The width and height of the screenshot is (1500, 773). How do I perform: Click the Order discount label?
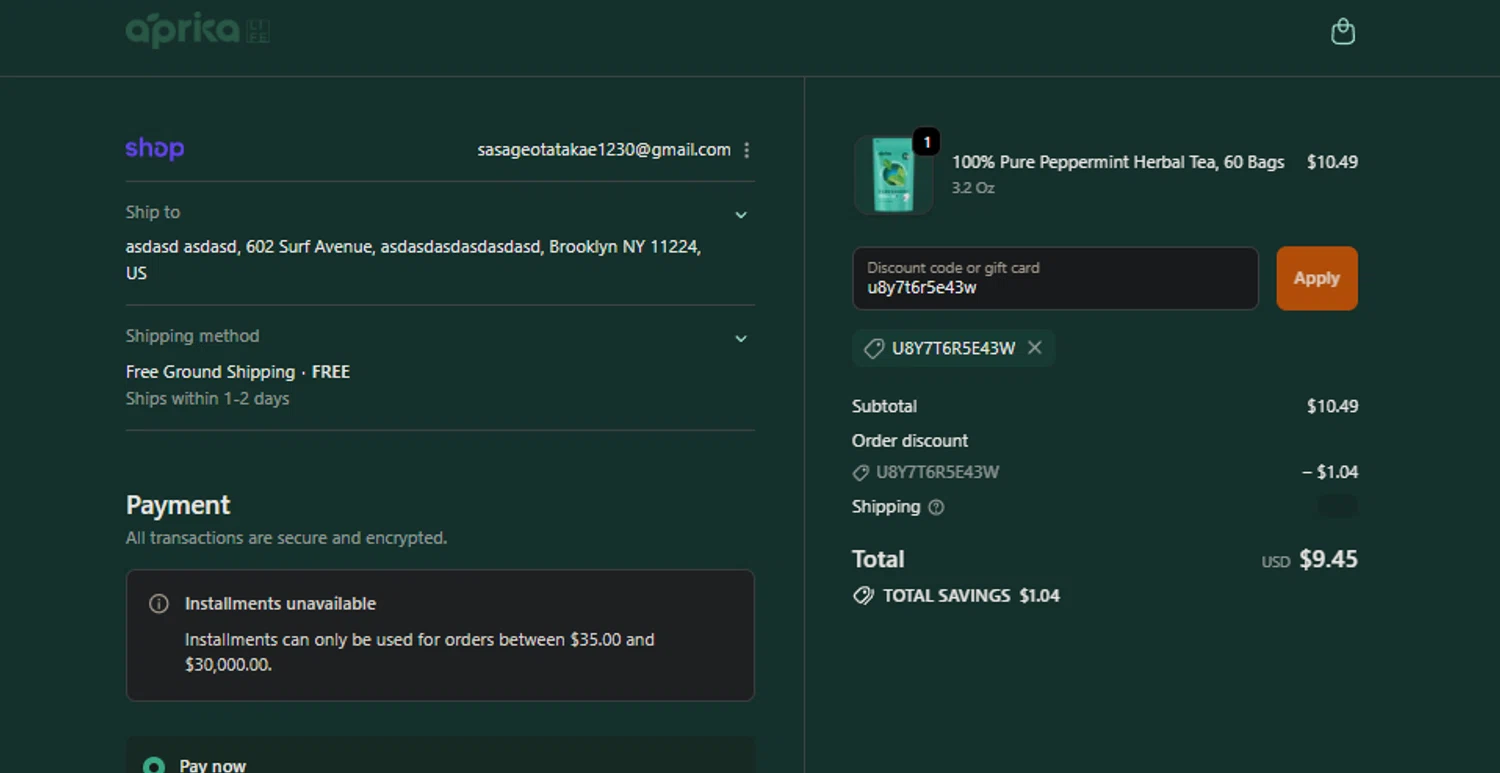click(x=910, y=441)
